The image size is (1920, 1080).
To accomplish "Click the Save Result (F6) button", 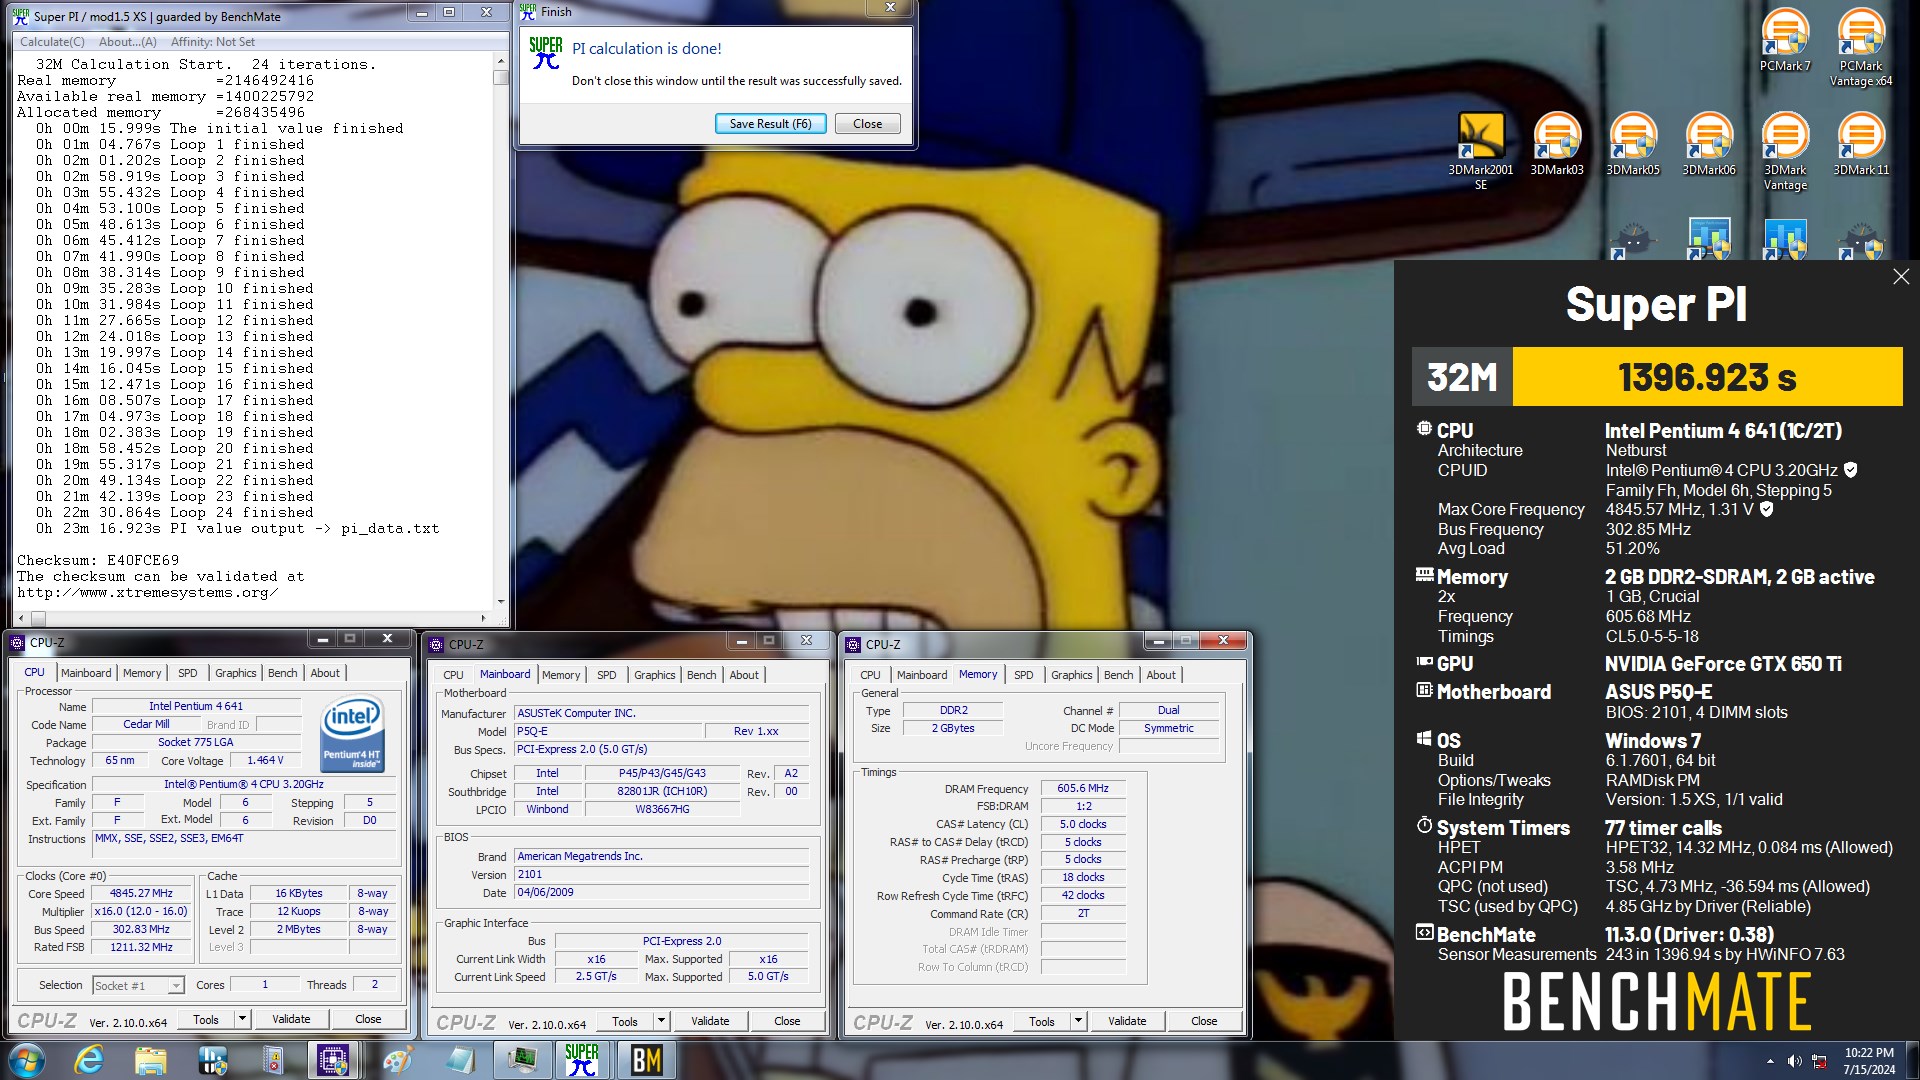I will 770,124.
